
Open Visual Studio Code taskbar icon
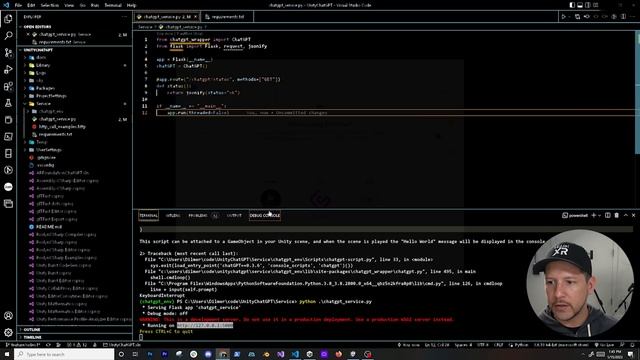click(x=295, y=354)
